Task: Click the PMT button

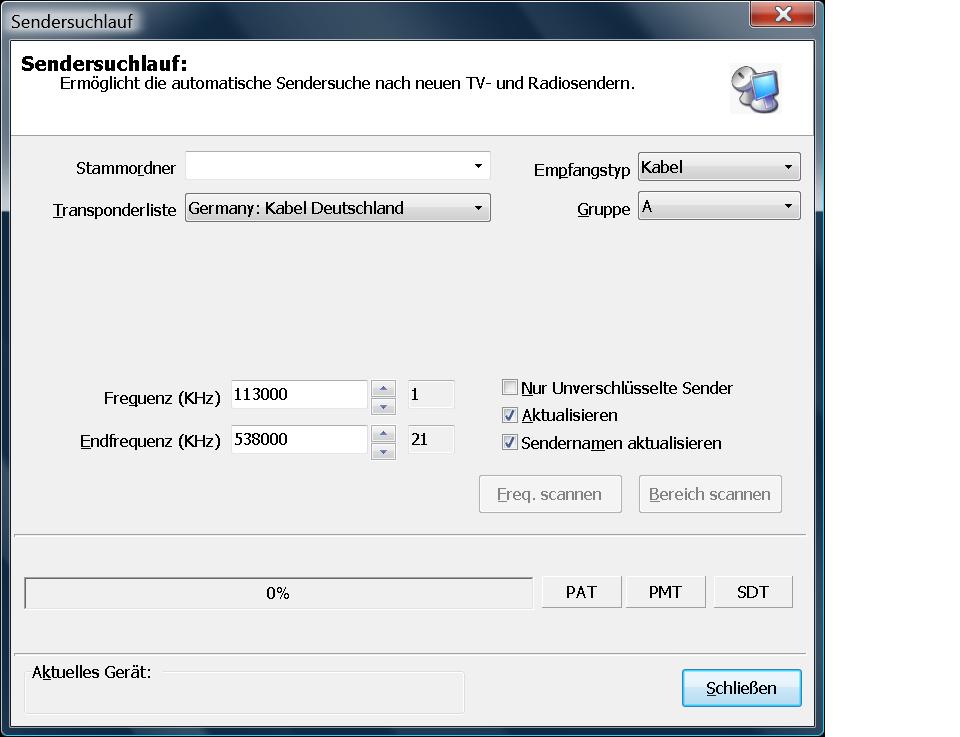Action: (x=665, y=592)
